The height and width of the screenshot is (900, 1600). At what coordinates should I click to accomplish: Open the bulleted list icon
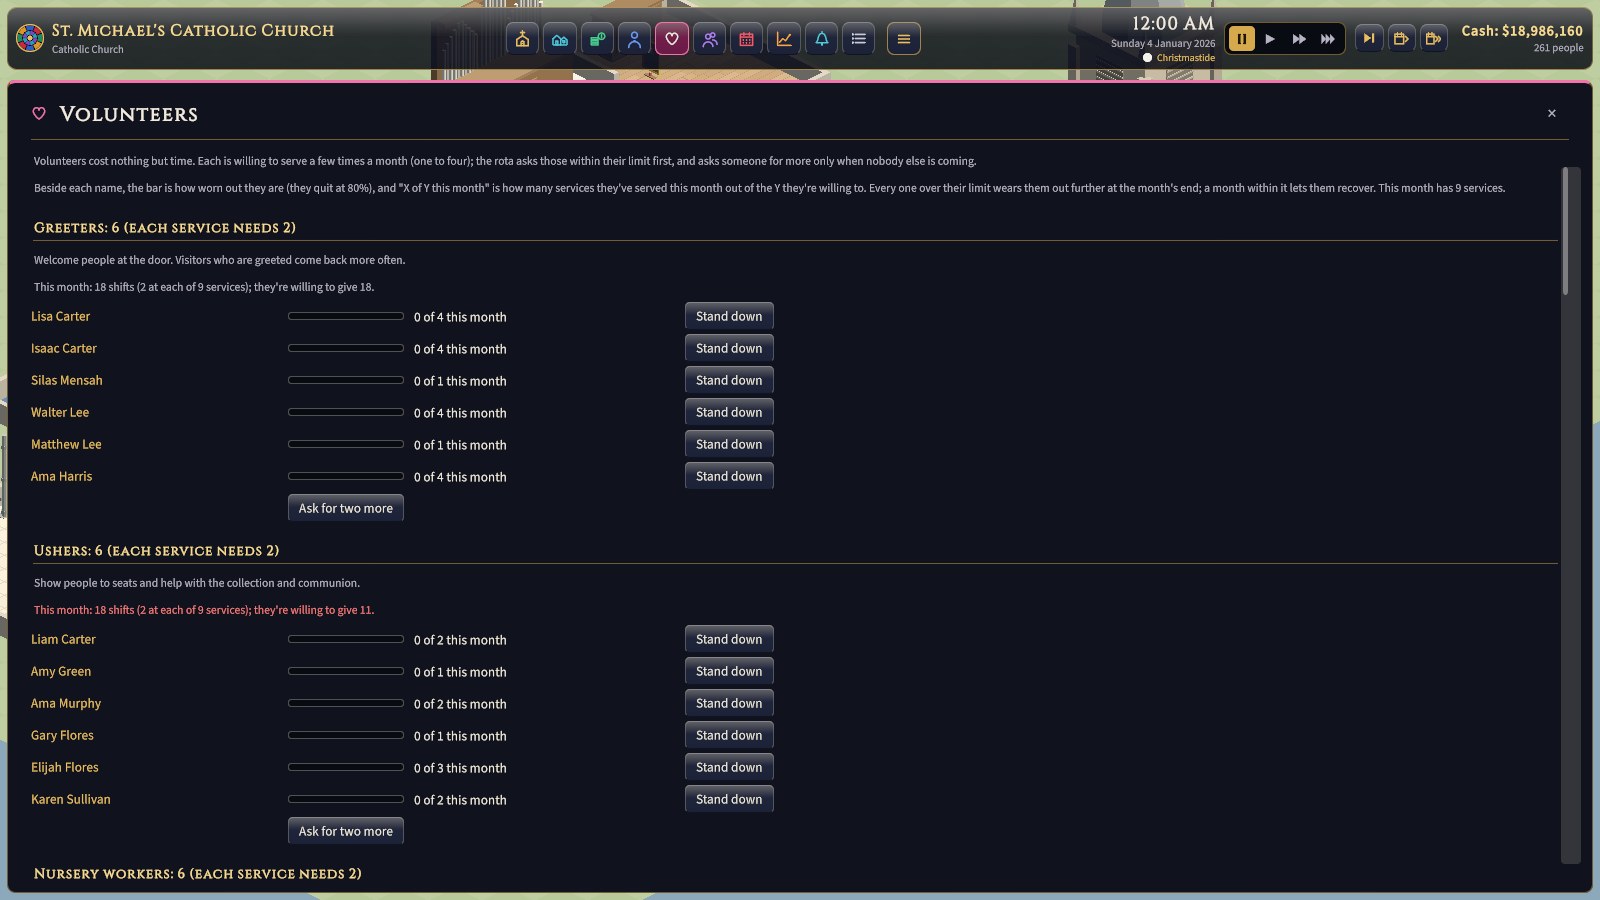click(858, 39)
